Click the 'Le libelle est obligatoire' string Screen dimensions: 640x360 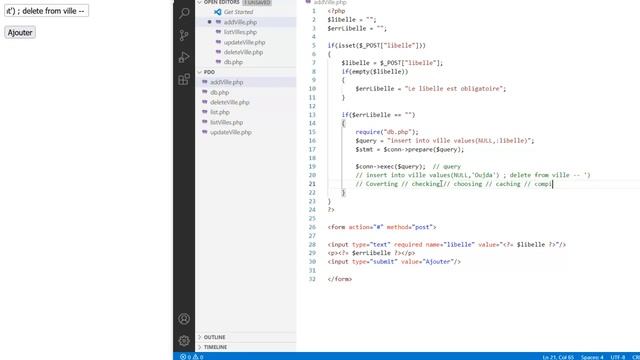pyautogui.click(x=454, y=89)
